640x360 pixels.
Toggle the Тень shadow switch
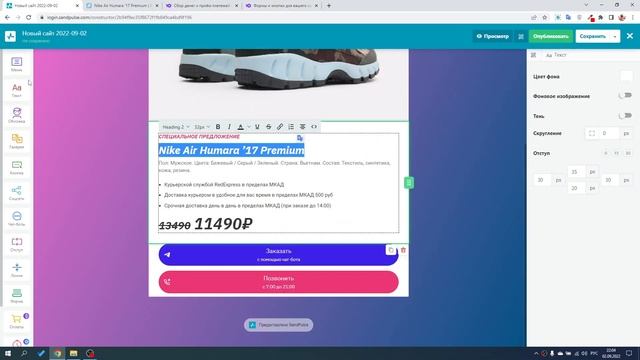tap(625, 116)
